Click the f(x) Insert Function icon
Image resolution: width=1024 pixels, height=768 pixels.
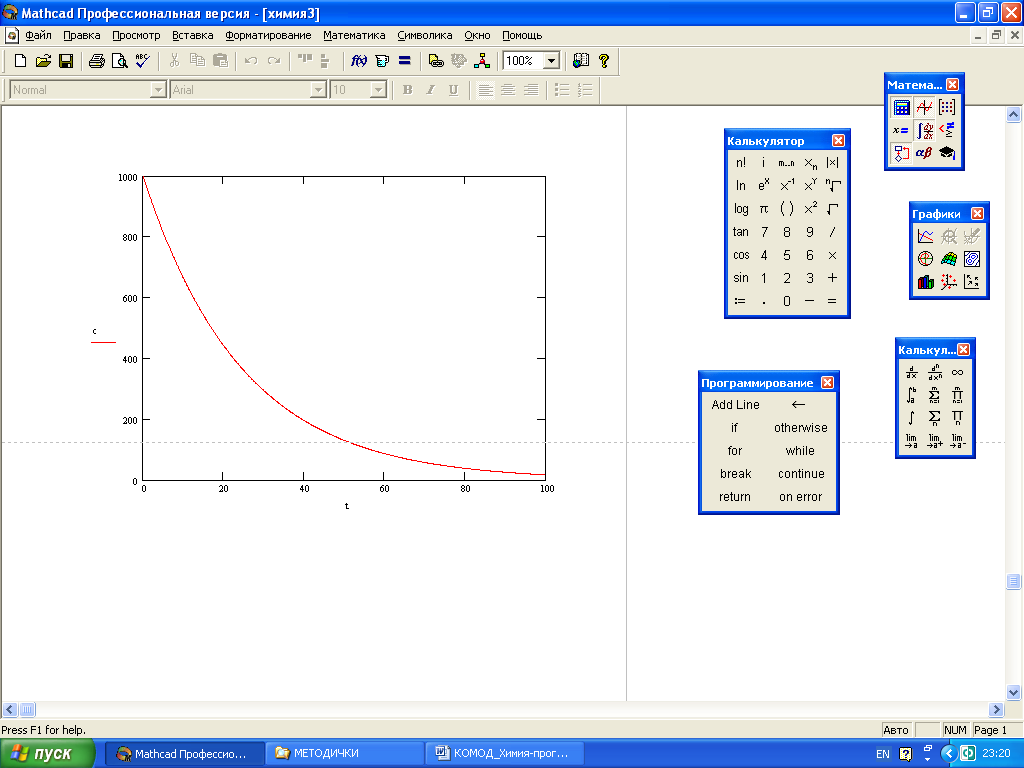358,61
